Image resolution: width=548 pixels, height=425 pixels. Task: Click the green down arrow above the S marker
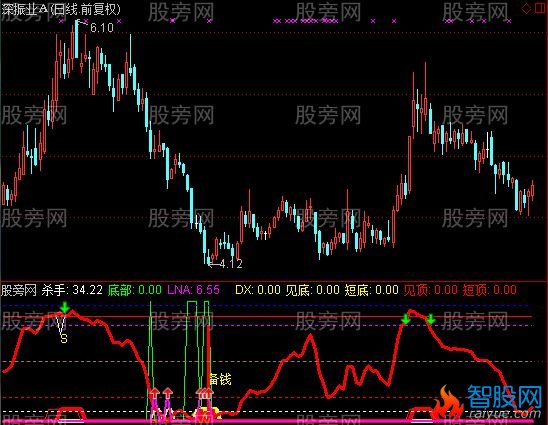click(x=65, y=307)
